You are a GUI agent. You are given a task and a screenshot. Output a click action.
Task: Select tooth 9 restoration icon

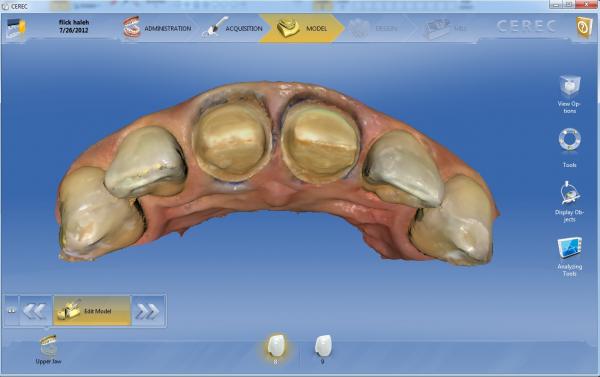323,346
